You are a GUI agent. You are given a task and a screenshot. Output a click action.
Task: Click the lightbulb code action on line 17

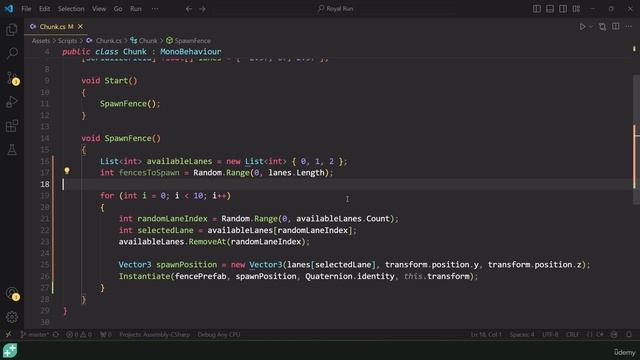tap(67, 171)
